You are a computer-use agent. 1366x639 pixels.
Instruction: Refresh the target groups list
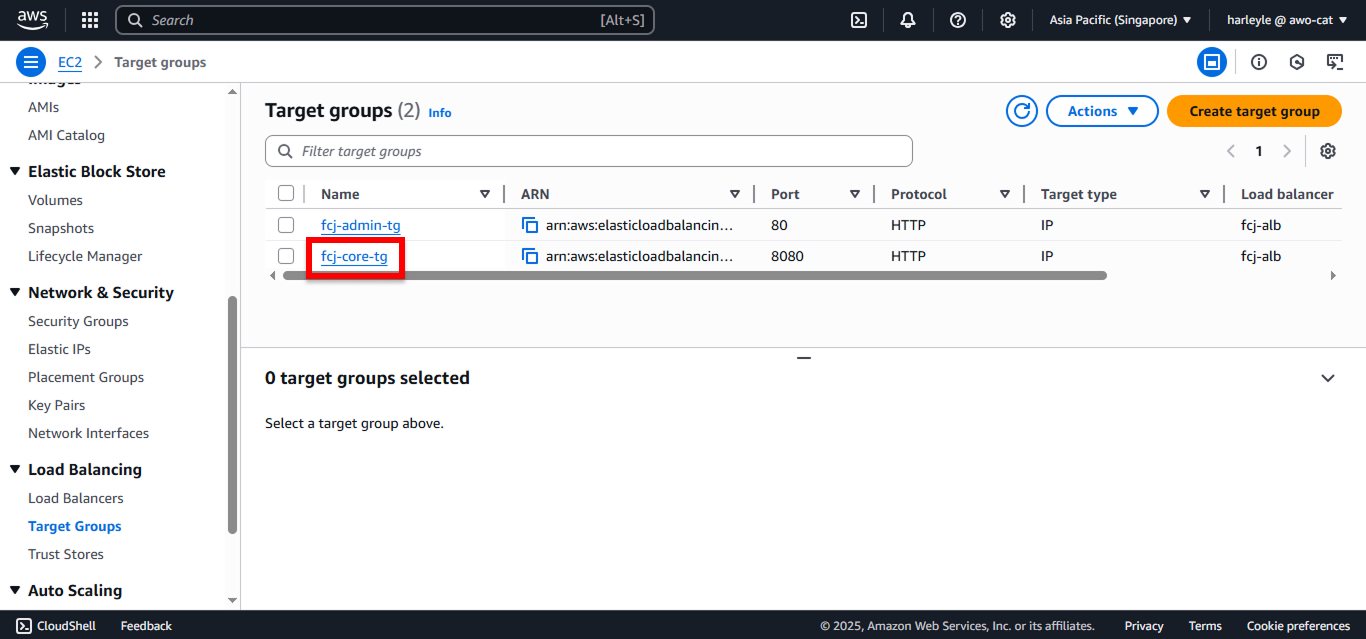[1022, 111]
